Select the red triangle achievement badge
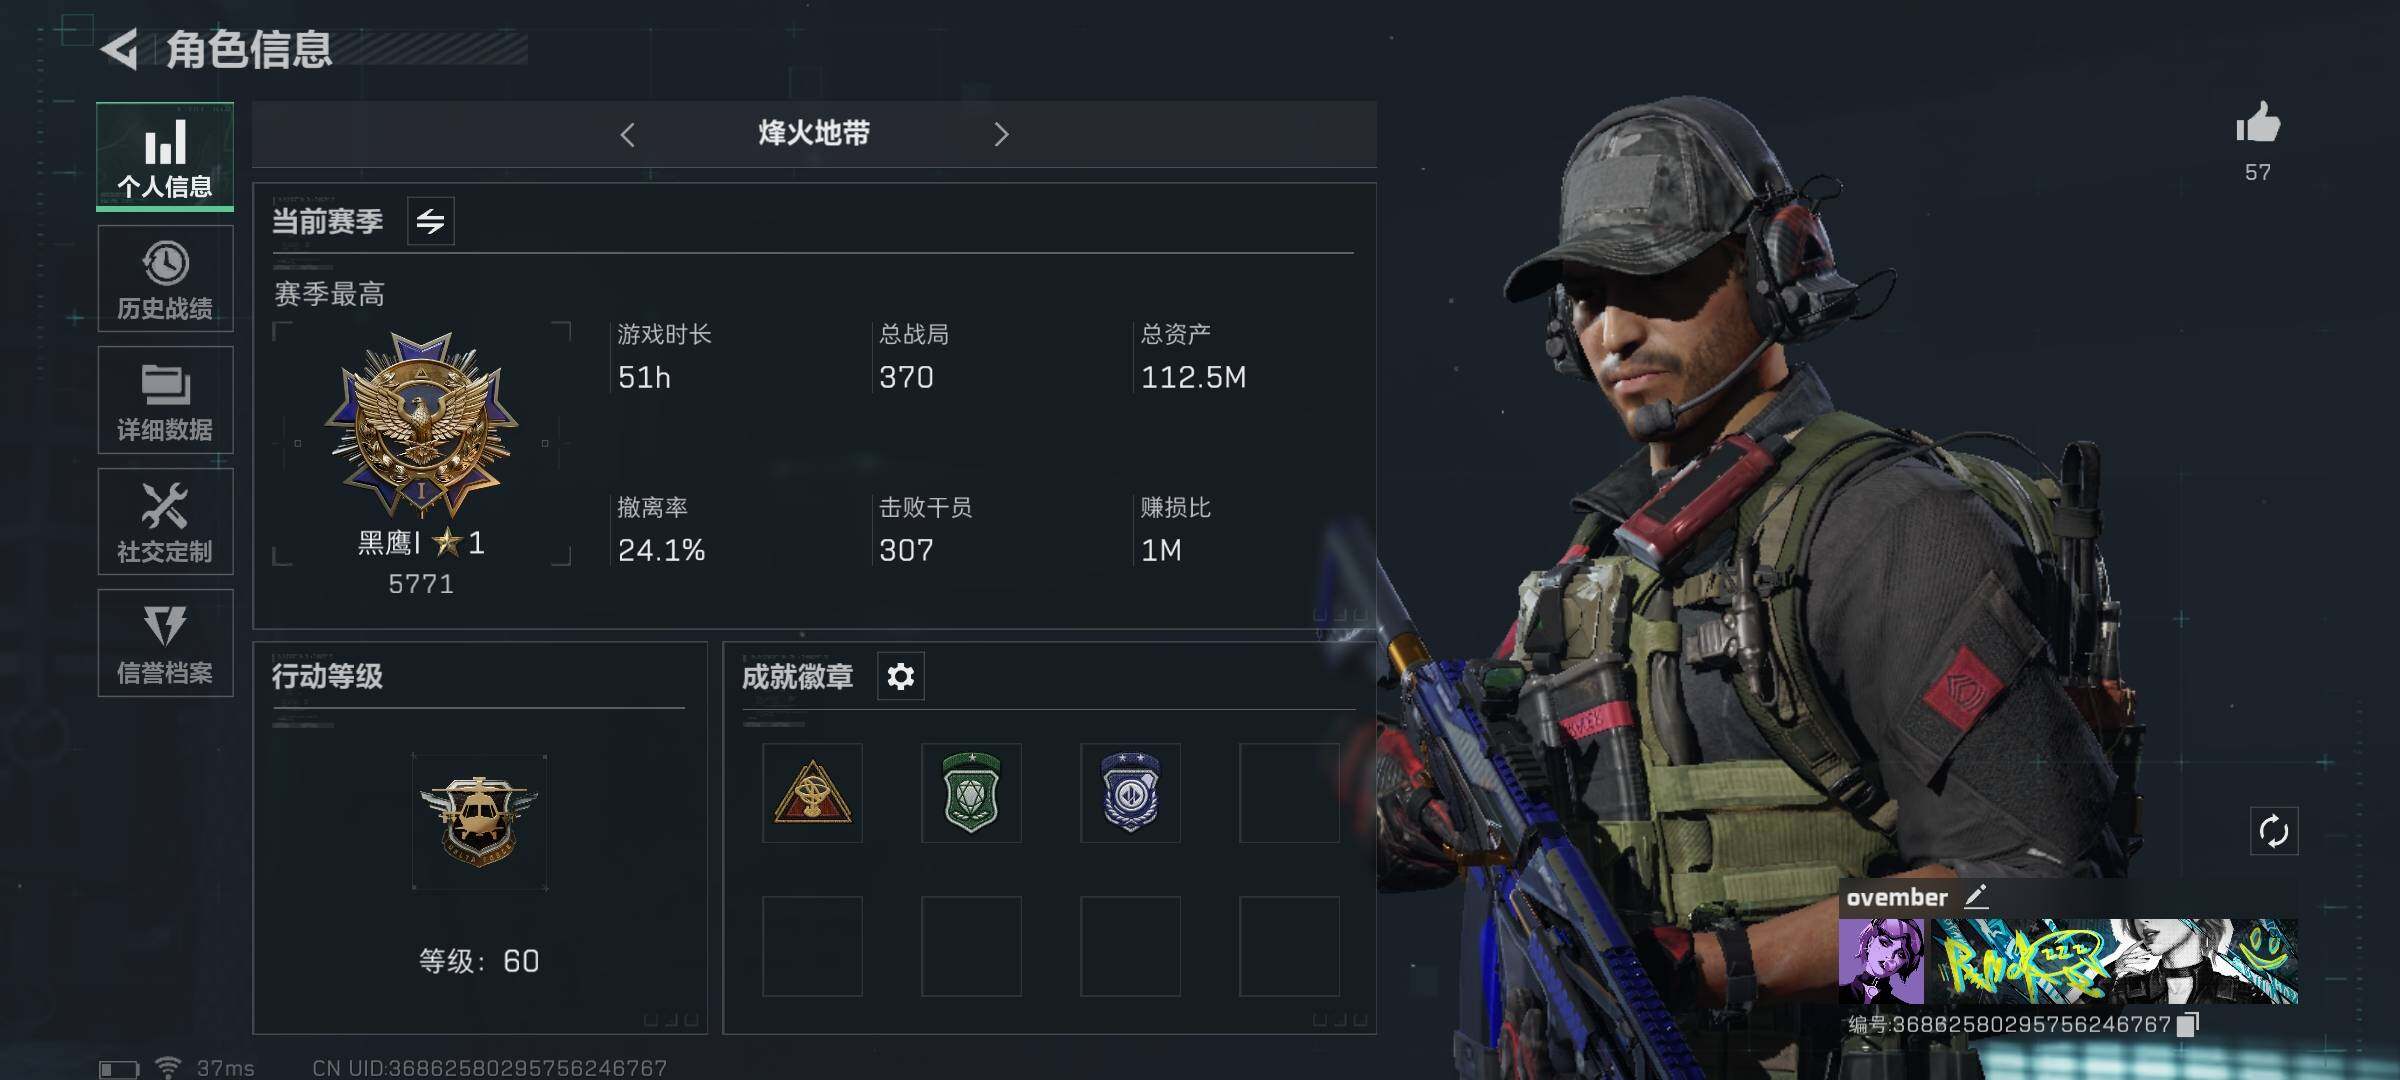Image resolution: width=2400 pixels, height=1080 pixels. point(812,793)
